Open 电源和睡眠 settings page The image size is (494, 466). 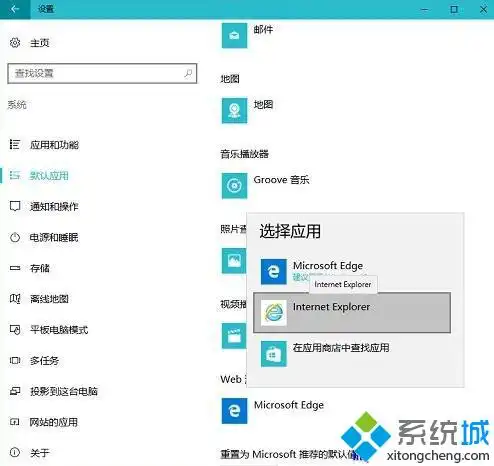click(54, 237)
